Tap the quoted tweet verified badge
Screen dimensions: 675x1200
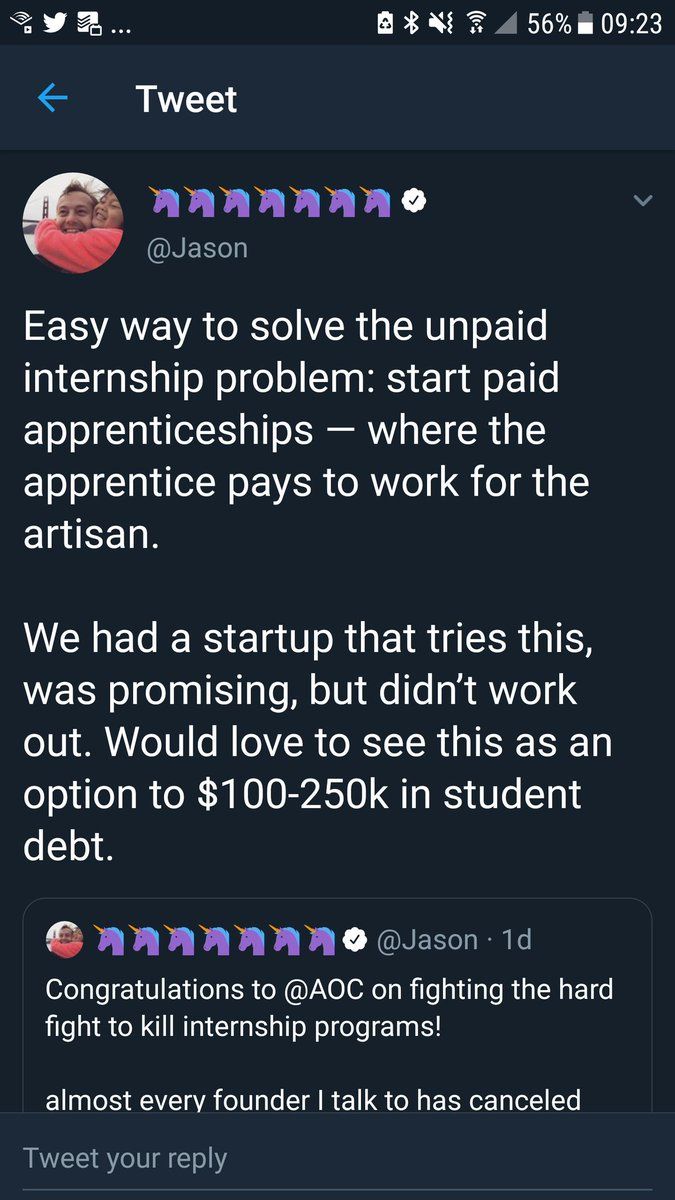(x=354, y=940)
